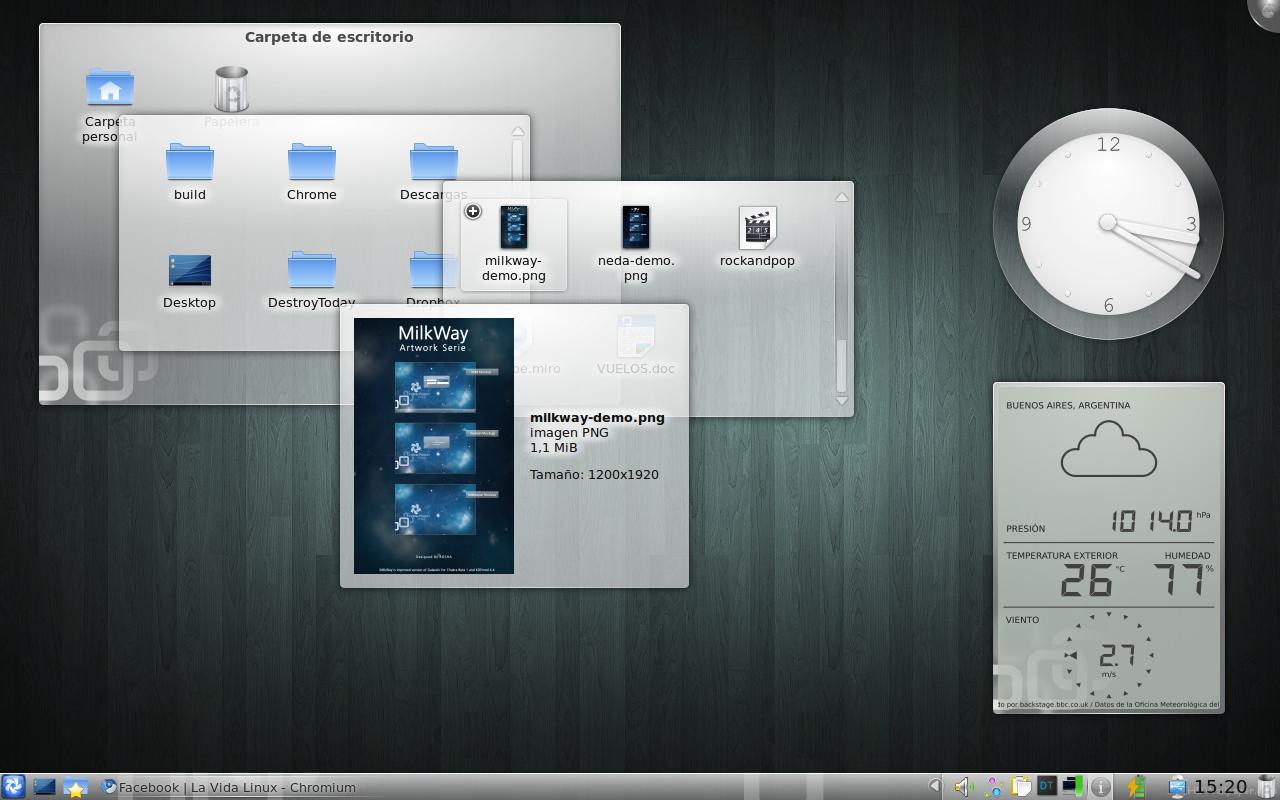Open the Desktop folder icon
This screenshot has width=1280, height=800.
point(190,270)
